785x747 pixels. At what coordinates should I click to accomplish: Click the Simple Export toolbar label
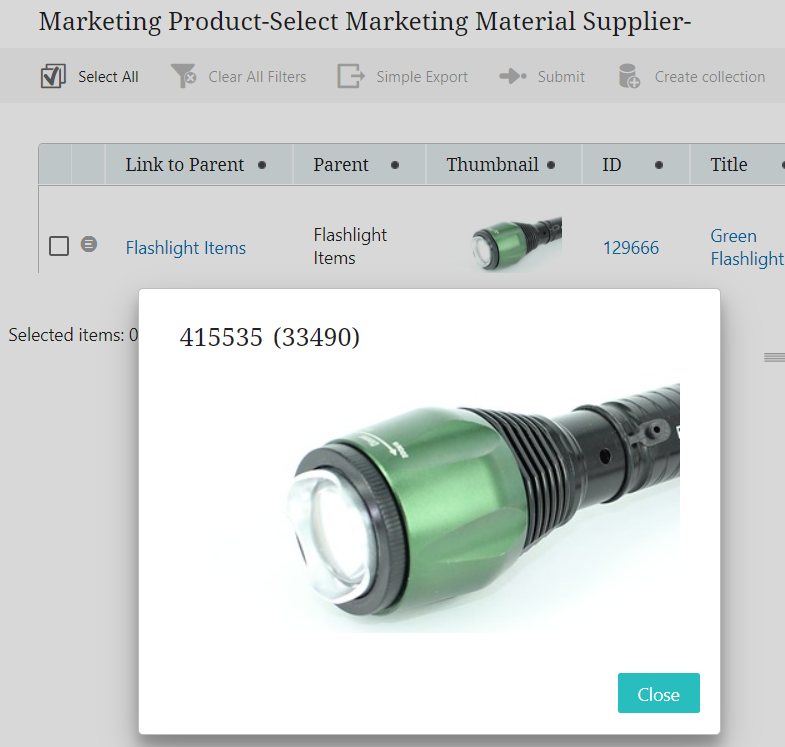(422, 76)
